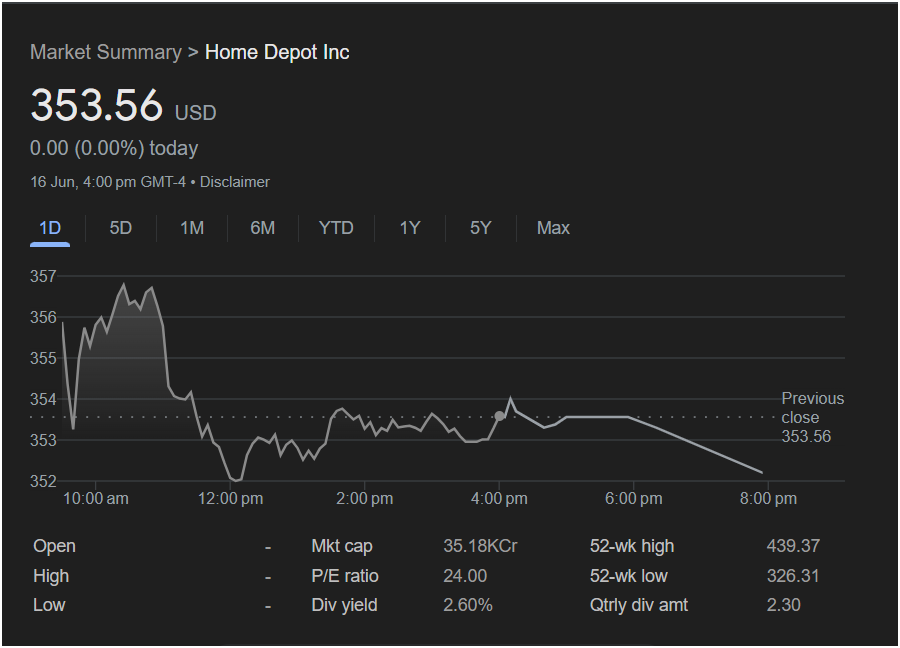The height and width of the screenshot is (648, 900).
Task: Show the 6M price history
Action: point(262,228)
